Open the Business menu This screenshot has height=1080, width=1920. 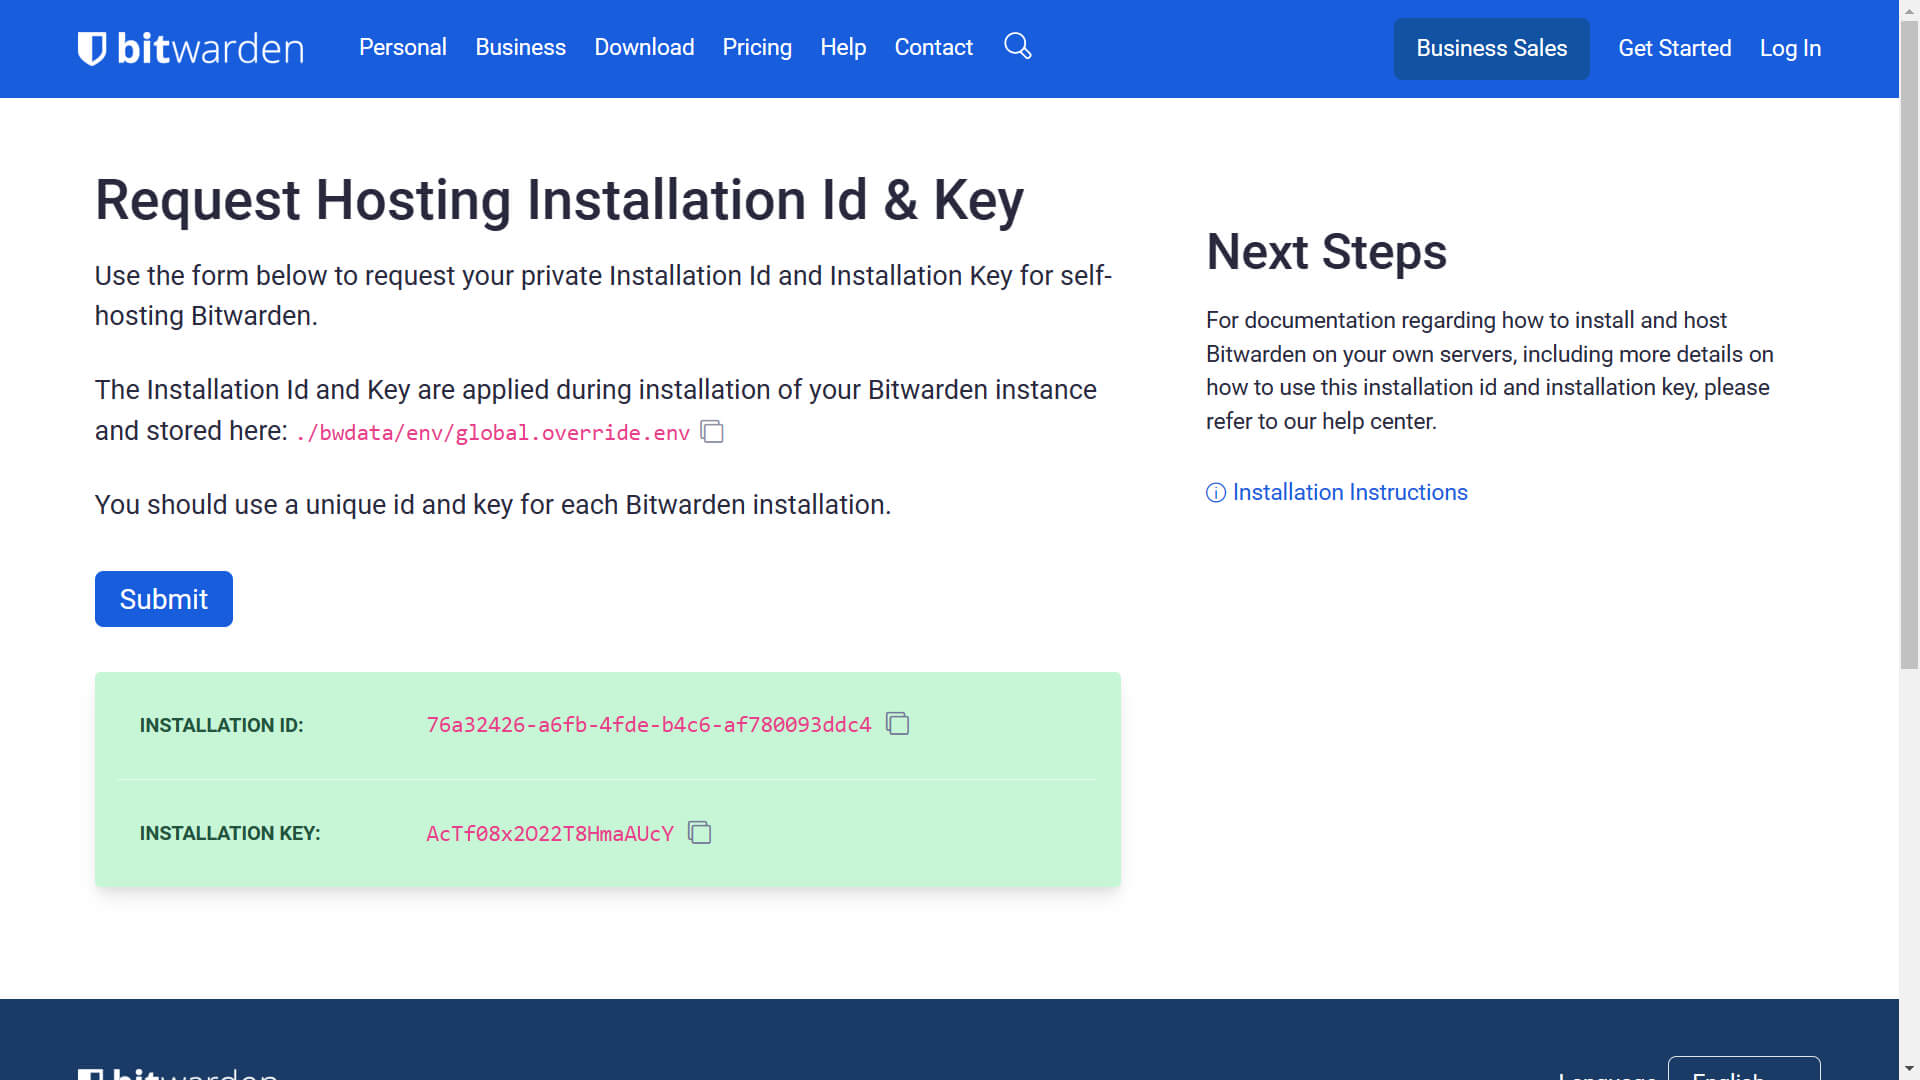click(520, 47)
